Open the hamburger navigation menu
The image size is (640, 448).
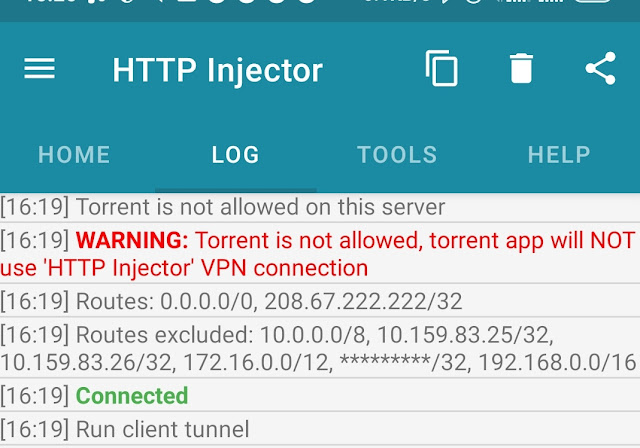(39, 68)
